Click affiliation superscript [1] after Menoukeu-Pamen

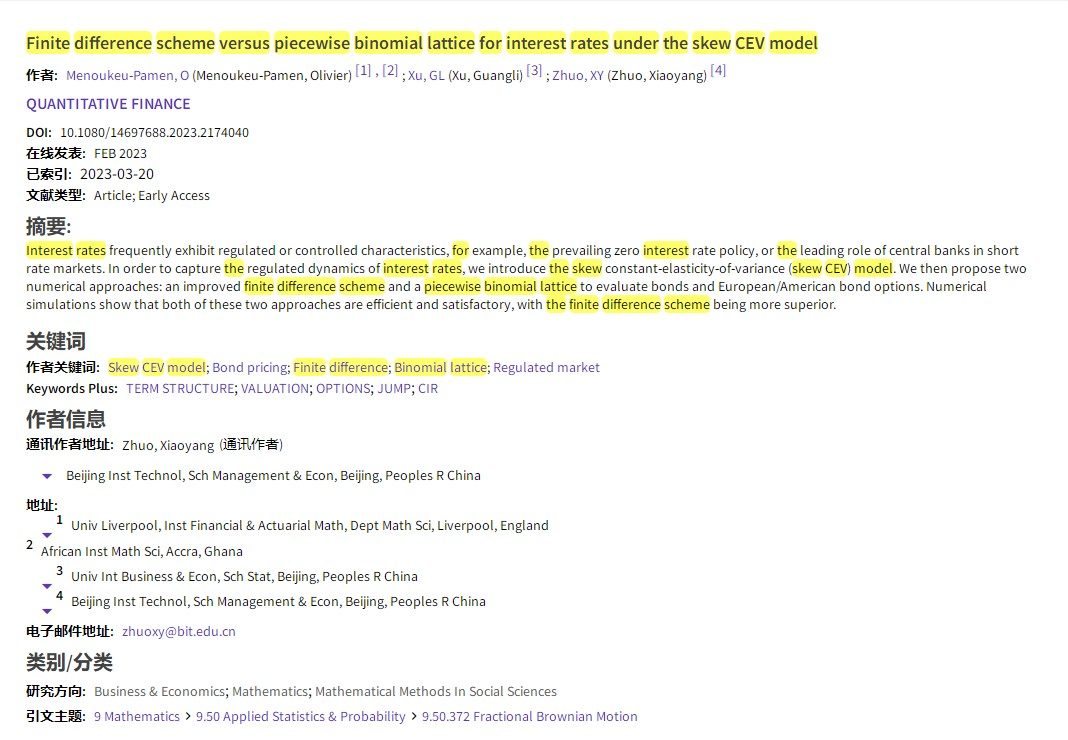363,70
